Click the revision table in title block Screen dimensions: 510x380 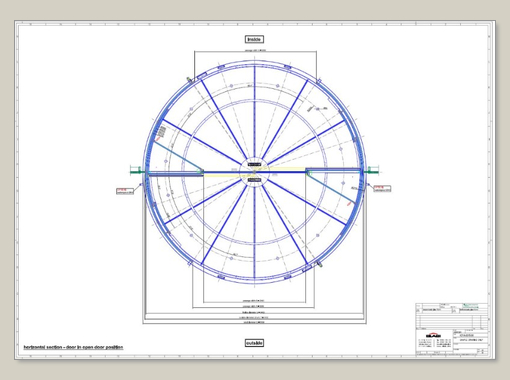coord(452,321)
